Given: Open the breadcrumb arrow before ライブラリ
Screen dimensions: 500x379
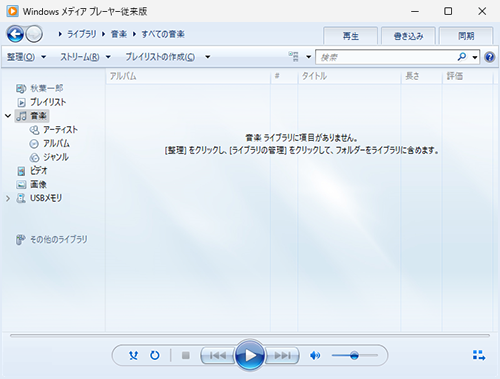Looking at the screenshot, I should (60, 34).
